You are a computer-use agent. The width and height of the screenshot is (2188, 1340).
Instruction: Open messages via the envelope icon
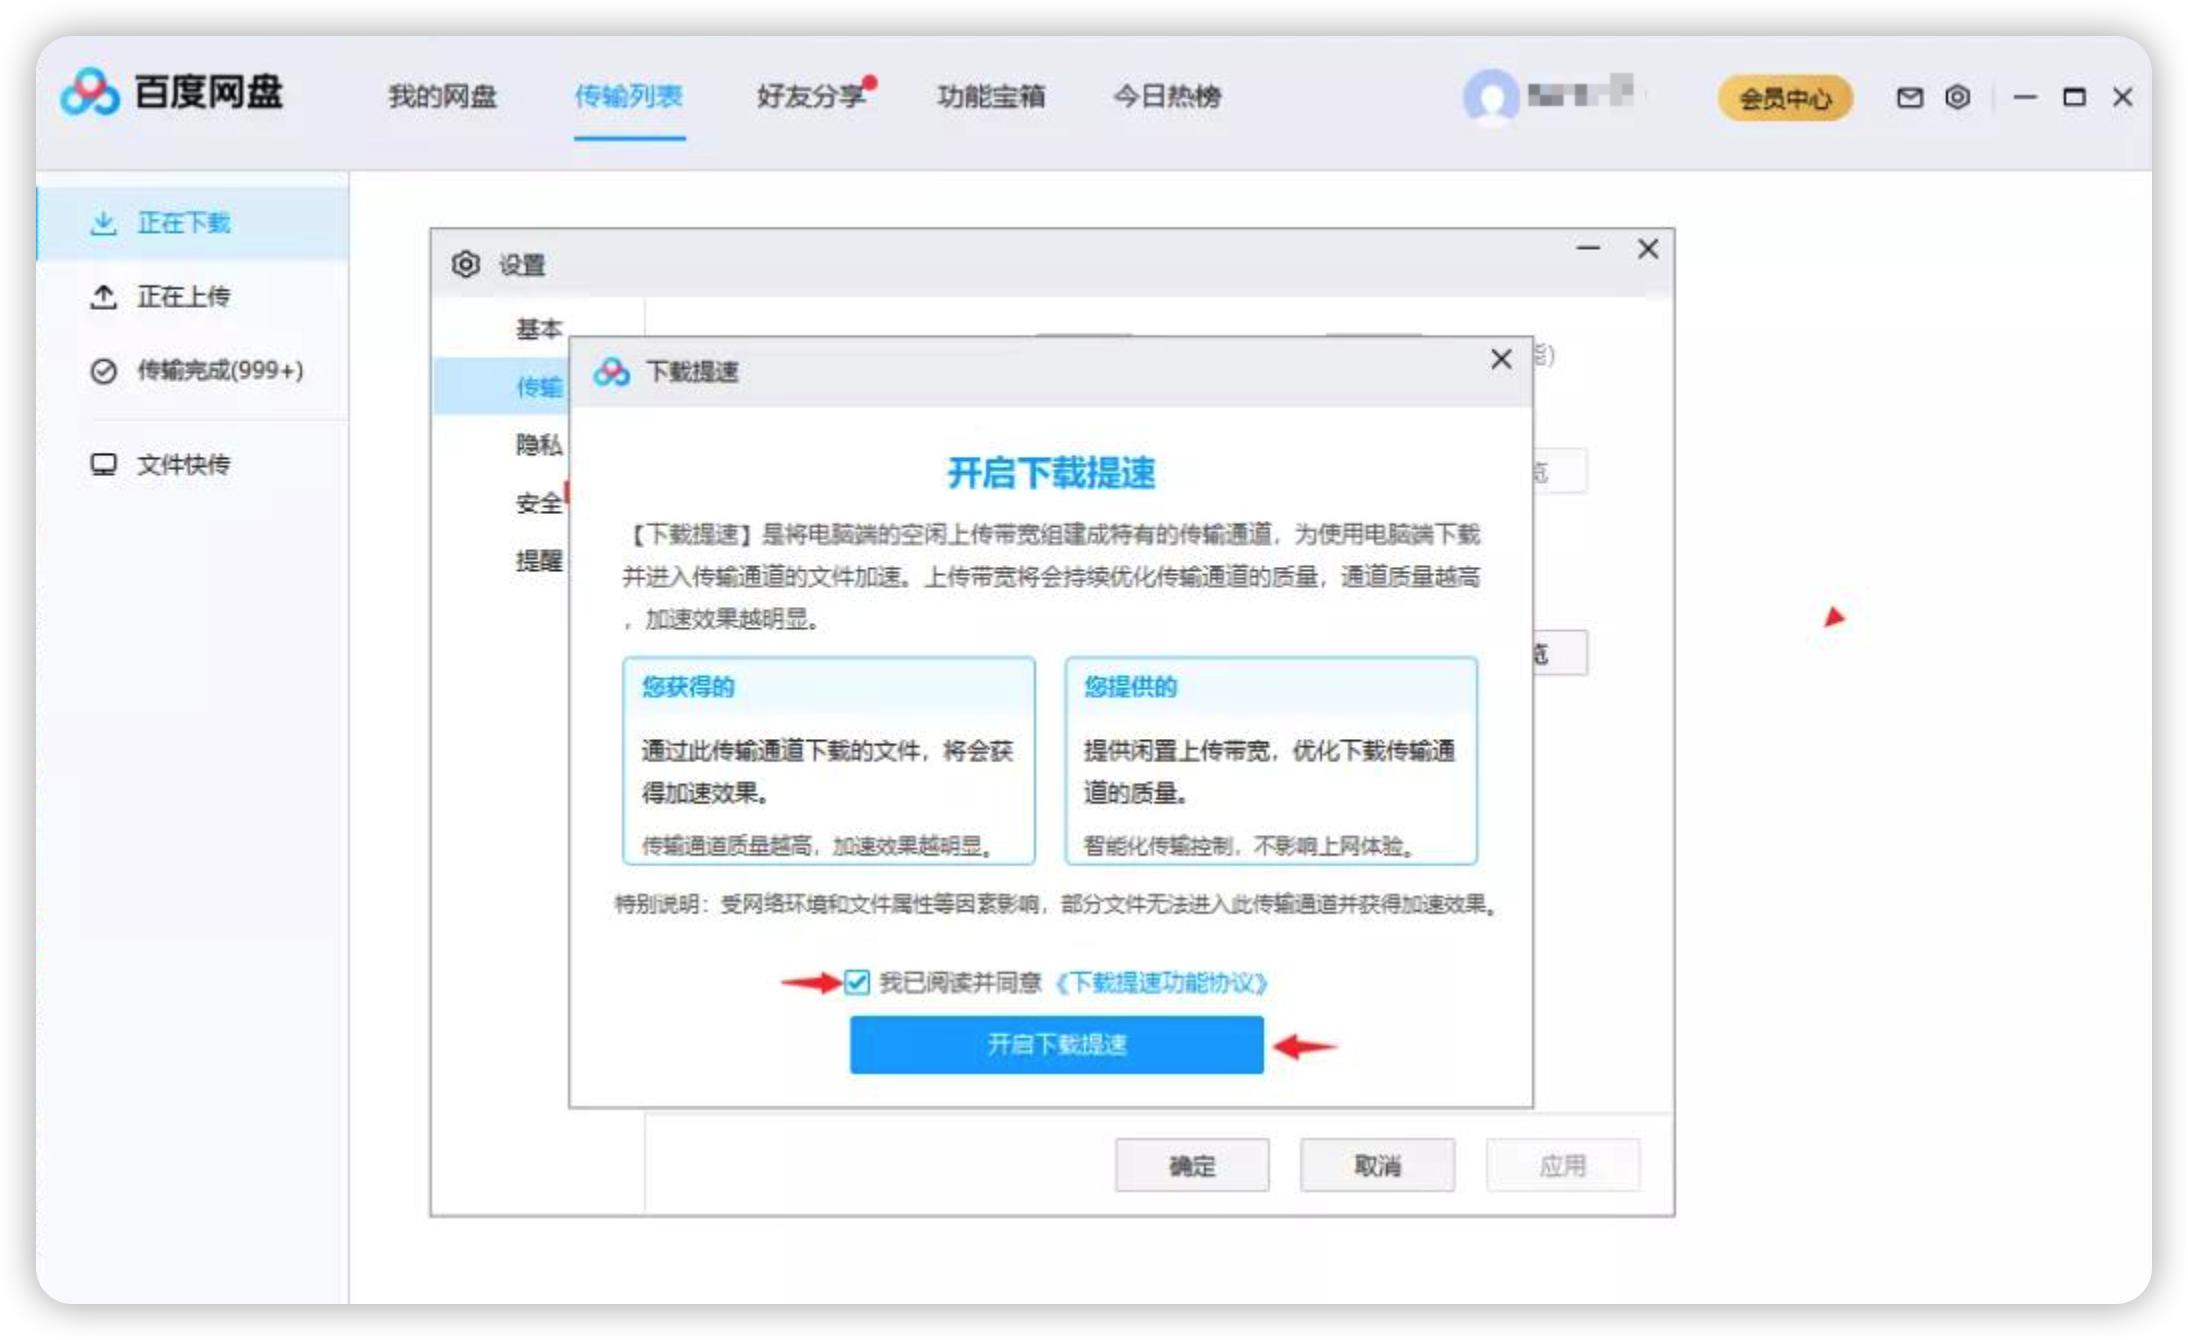(x=1910, y=97)
